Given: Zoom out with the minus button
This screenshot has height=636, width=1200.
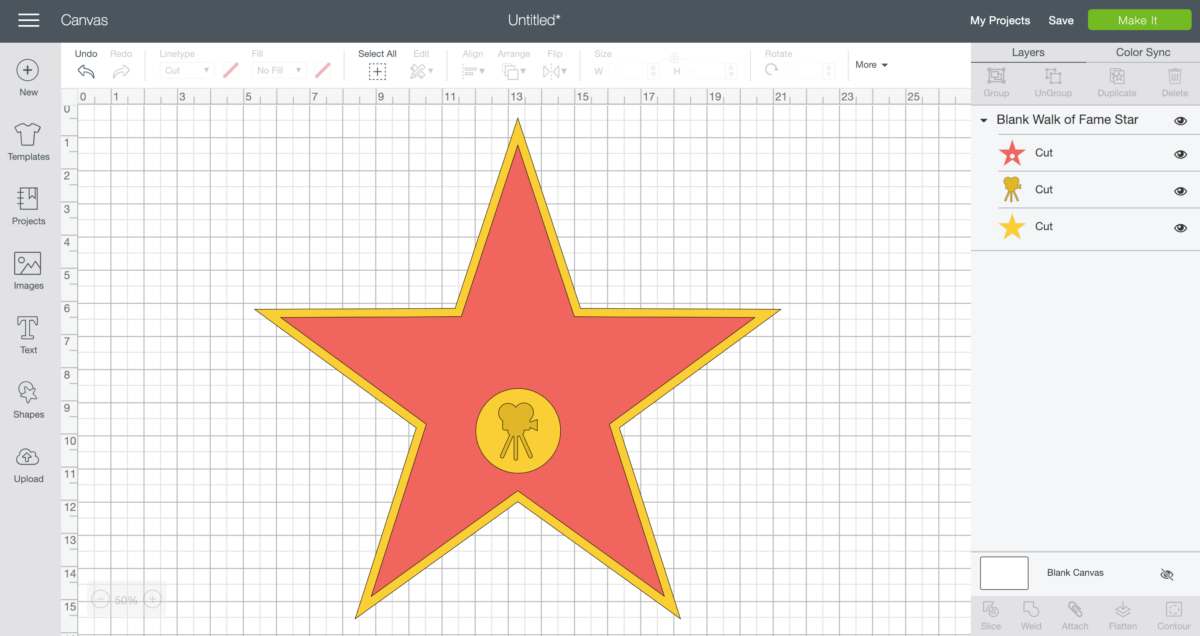Looking at the screenshot, I should click(100, 599).
